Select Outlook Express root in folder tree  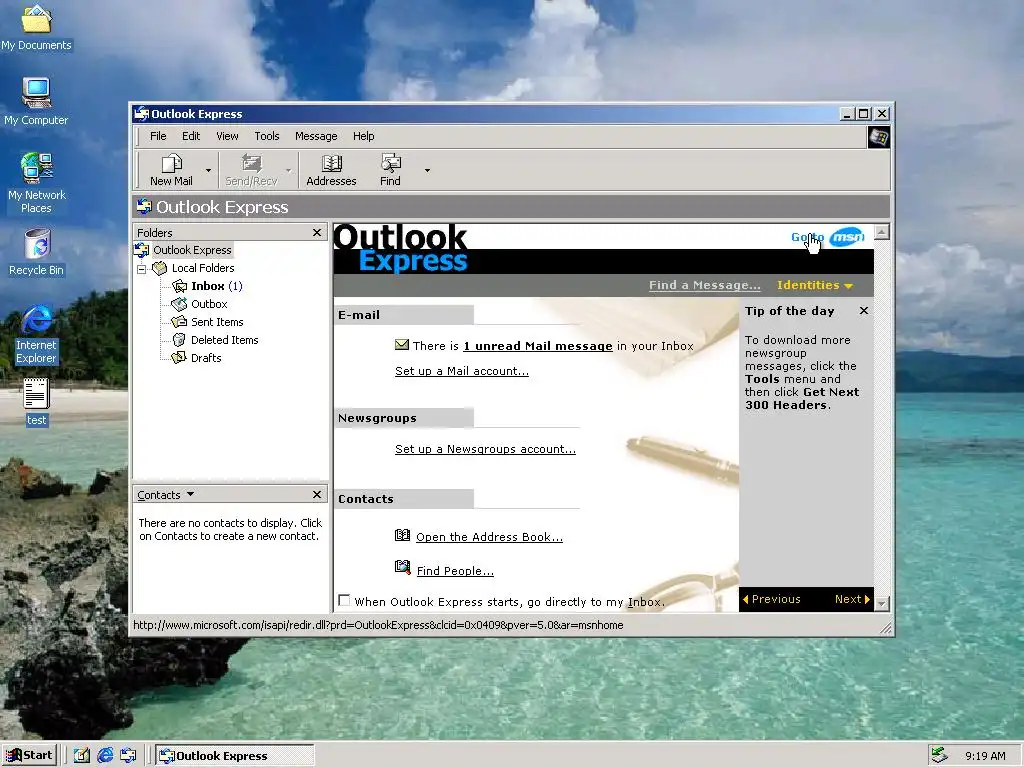tap(192, 250)
